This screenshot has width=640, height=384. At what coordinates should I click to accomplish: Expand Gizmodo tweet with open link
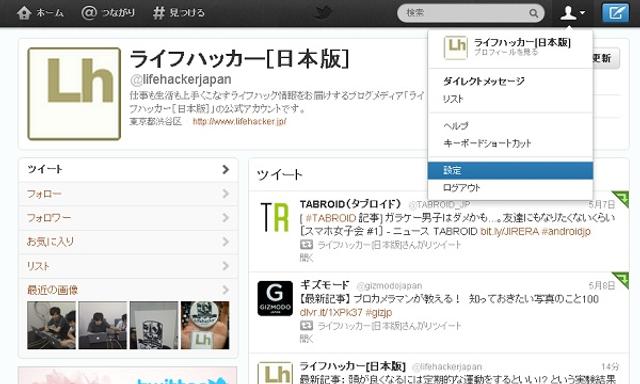pos(306,338)
